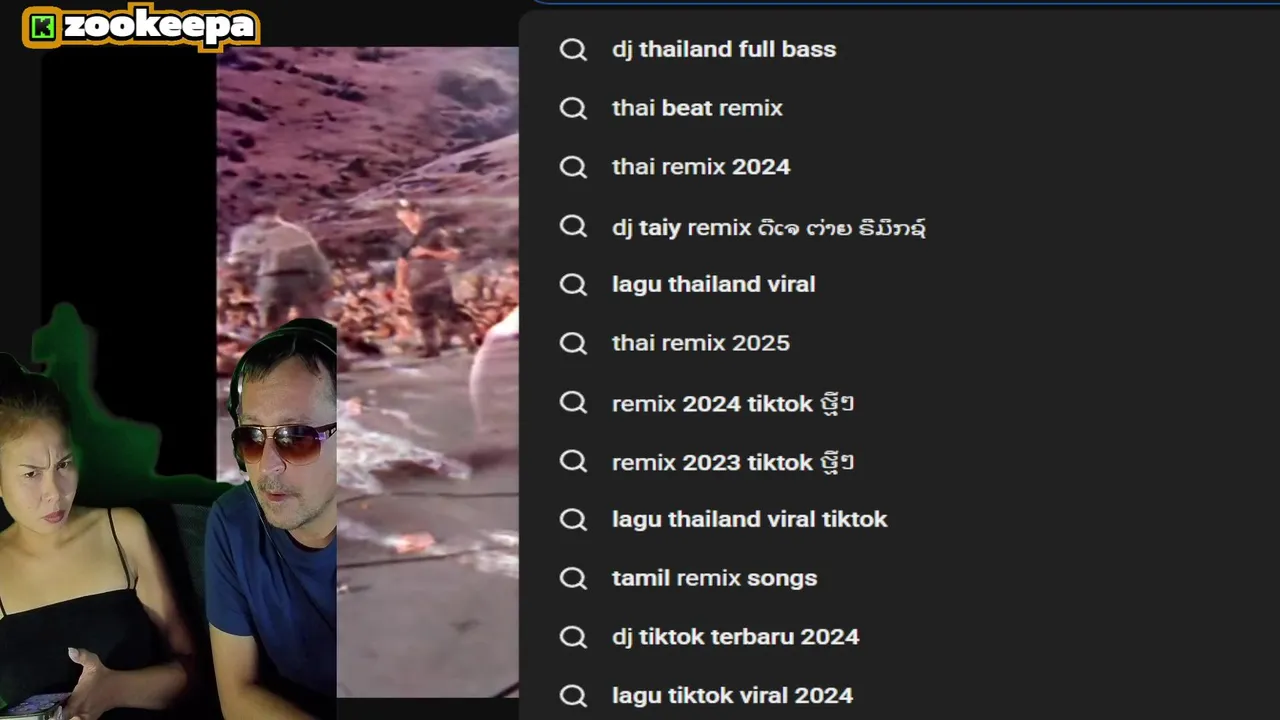Choose 'lagu thailand viral' suggestion
Viewport: 1280px width, 720px height.
click(900, 284)
